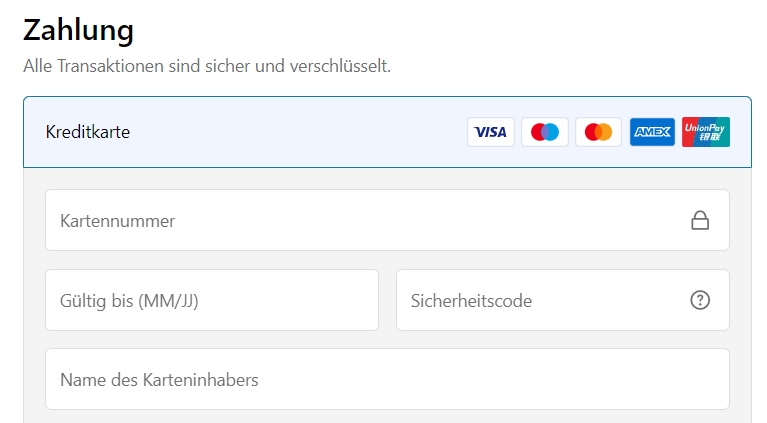Viewport: 767px width, 423px height.
Task: Click the AMEX card logo
Action: coord(652,132)
